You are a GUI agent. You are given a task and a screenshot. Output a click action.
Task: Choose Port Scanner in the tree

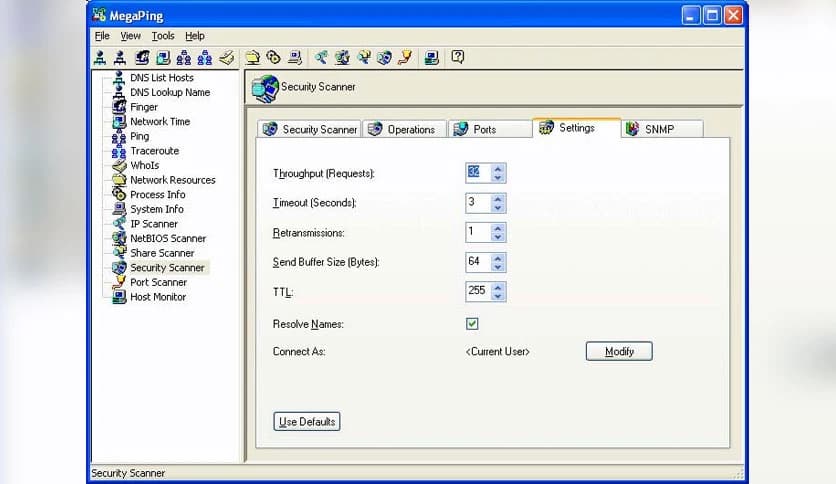158,283
